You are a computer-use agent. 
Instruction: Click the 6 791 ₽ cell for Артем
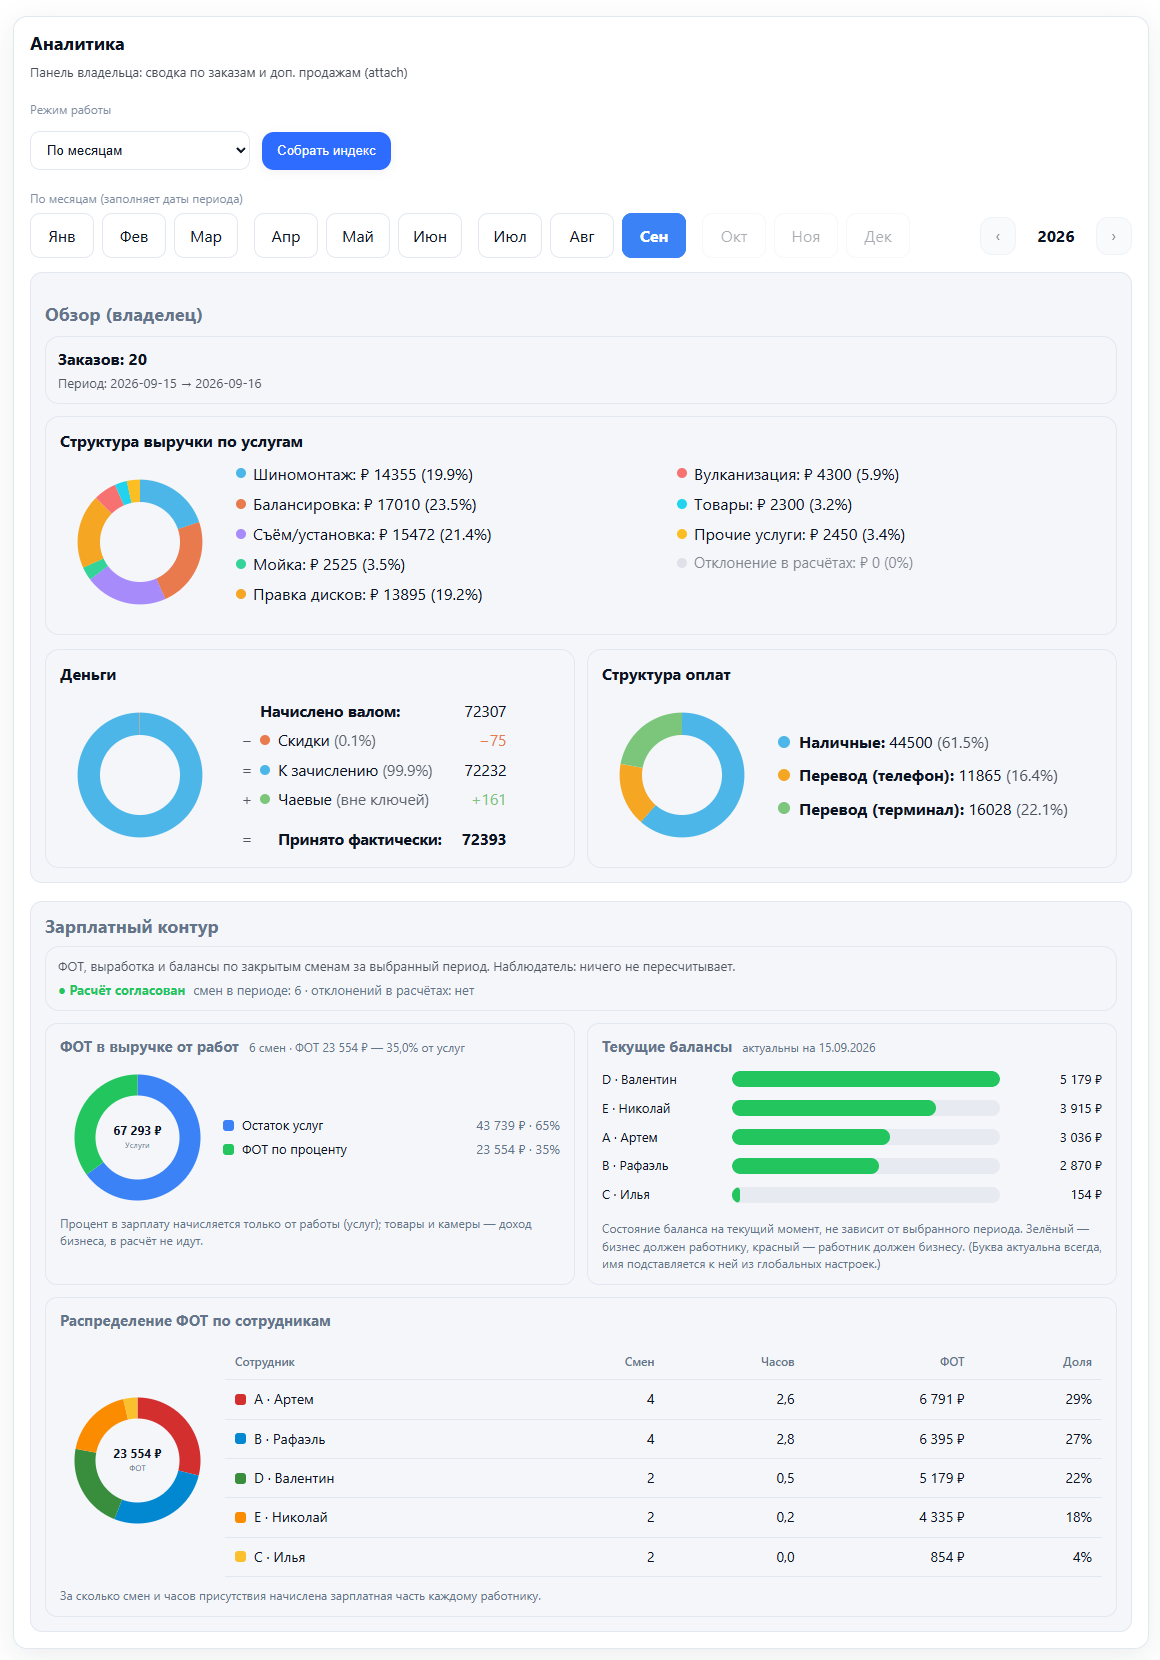pos(942,1399)
